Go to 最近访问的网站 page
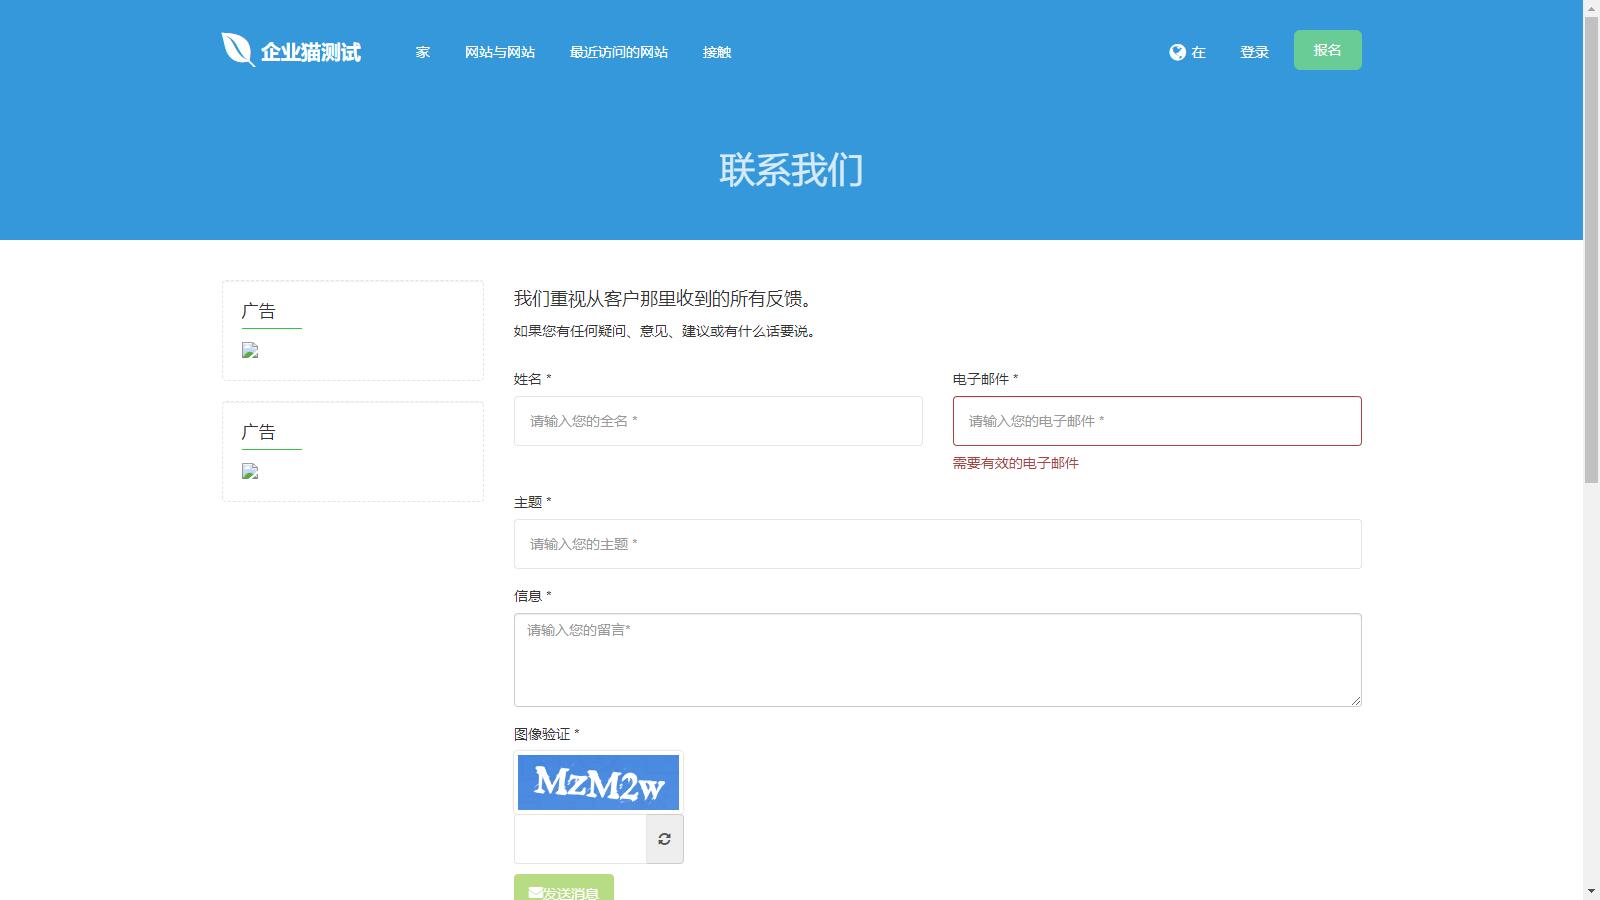Screen dimensions: 1600x900 point(619,52)
